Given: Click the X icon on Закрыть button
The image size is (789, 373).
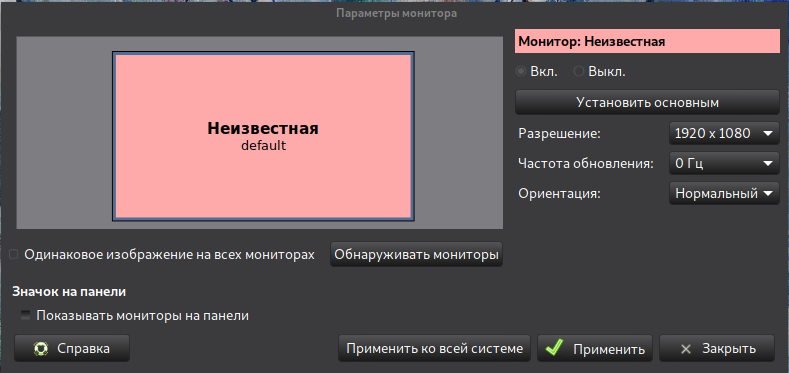Looking at the screenshot, I should pyautogui.click(x=685, y=349).
